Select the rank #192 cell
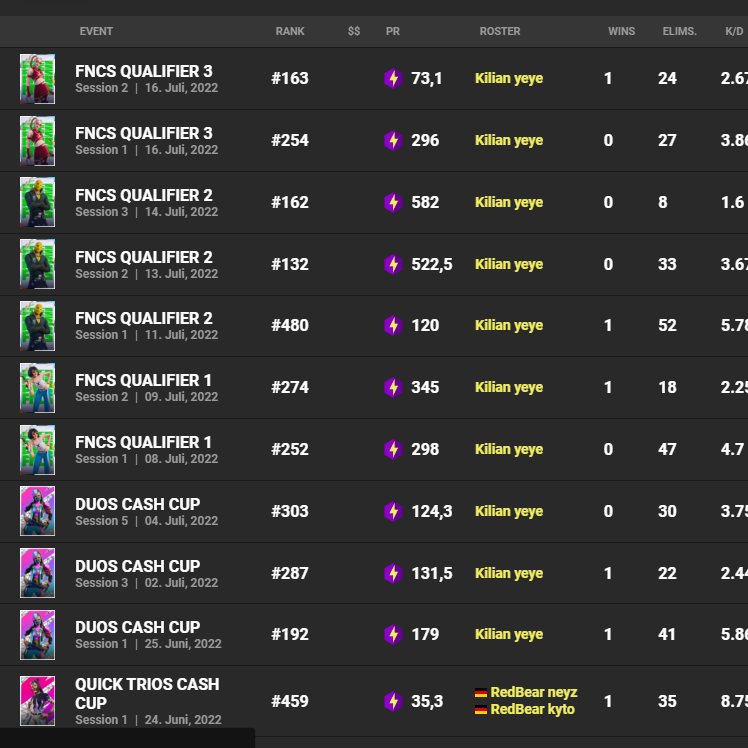The width and height of the screenshot is (748, 748). pyautogui.click(x=290, y=634)
